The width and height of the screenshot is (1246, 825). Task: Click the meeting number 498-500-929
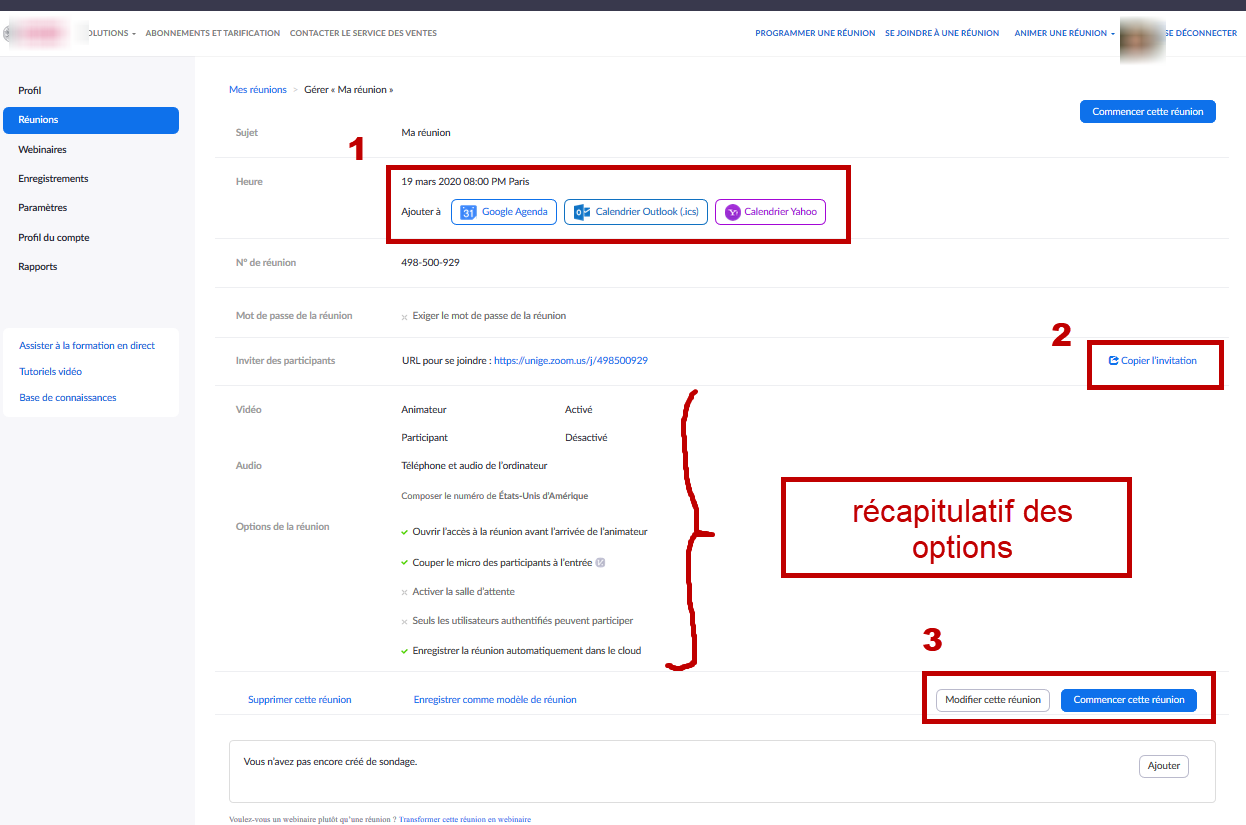click(x=430, y=263)
